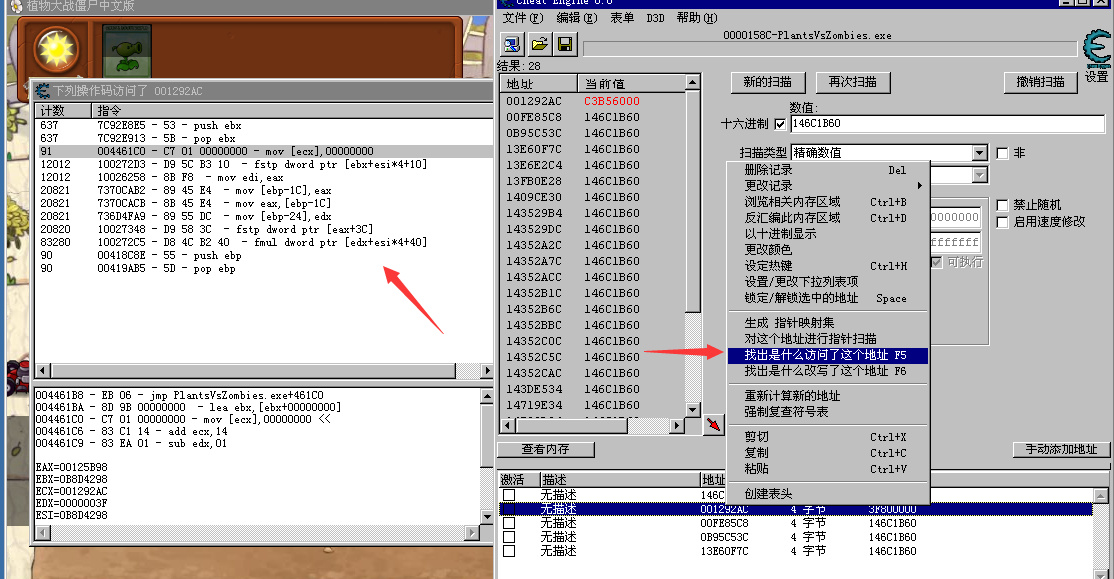Choose 更改颜色 menu item

(828, 249)
